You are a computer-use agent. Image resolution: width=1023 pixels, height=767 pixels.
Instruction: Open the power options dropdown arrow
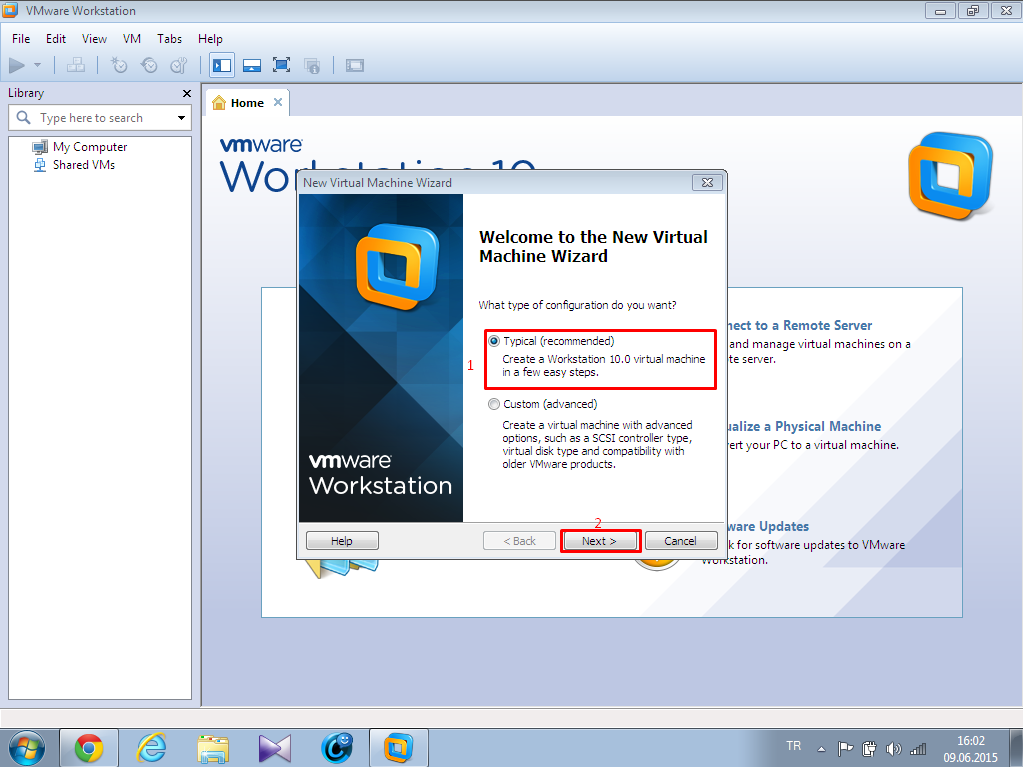pyautogui.click(x=37, y=65)
